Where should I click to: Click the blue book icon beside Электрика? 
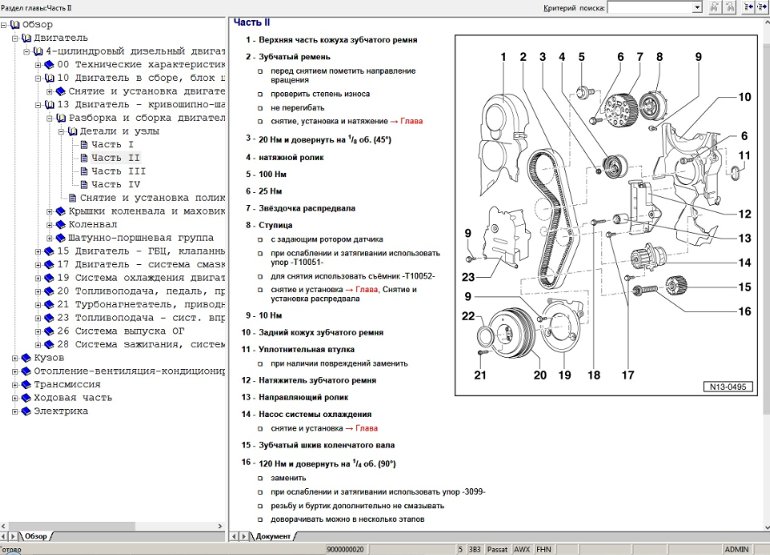[x=27, y=411]
